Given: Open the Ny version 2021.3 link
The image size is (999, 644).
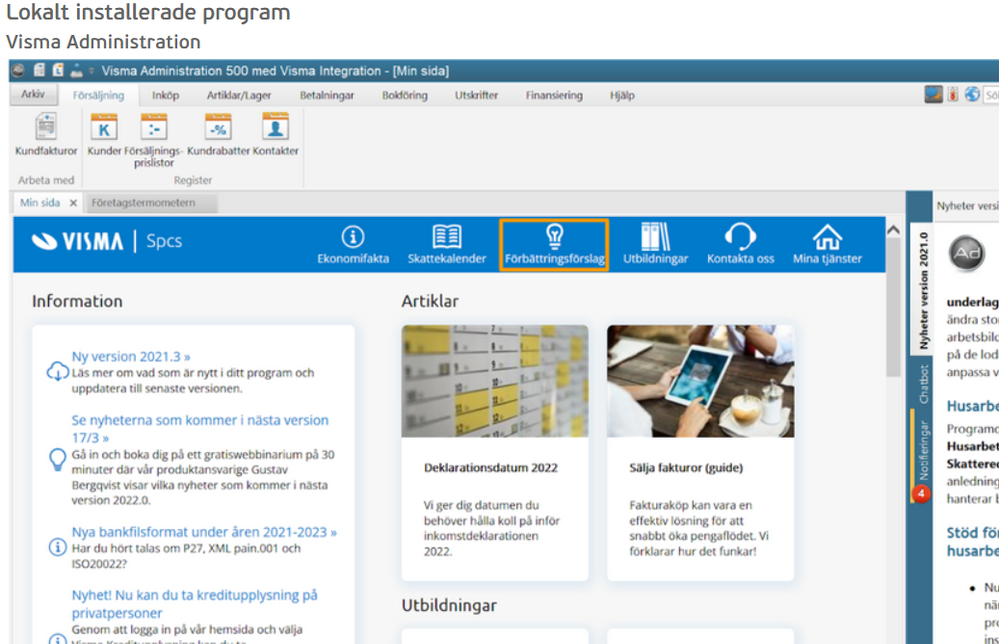Looking at the screenshot, I should coord(131,356).
